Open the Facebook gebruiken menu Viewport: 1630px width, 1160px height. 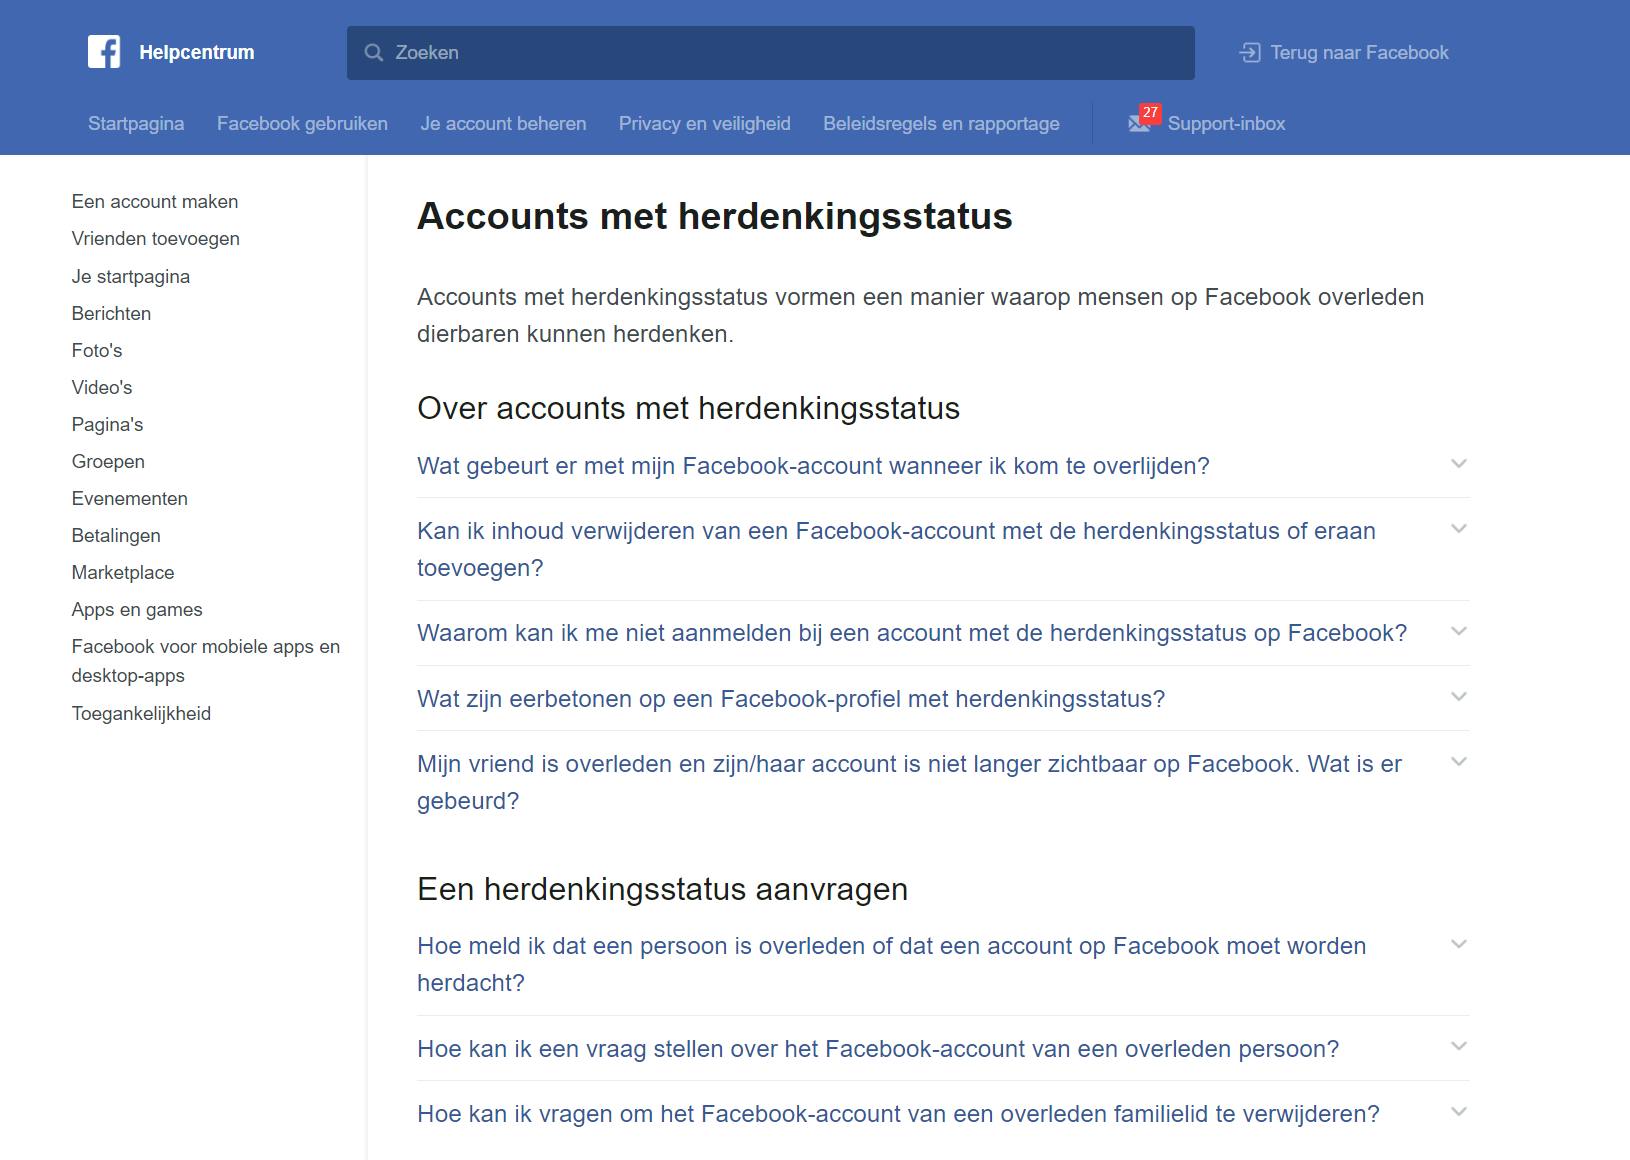302,124
